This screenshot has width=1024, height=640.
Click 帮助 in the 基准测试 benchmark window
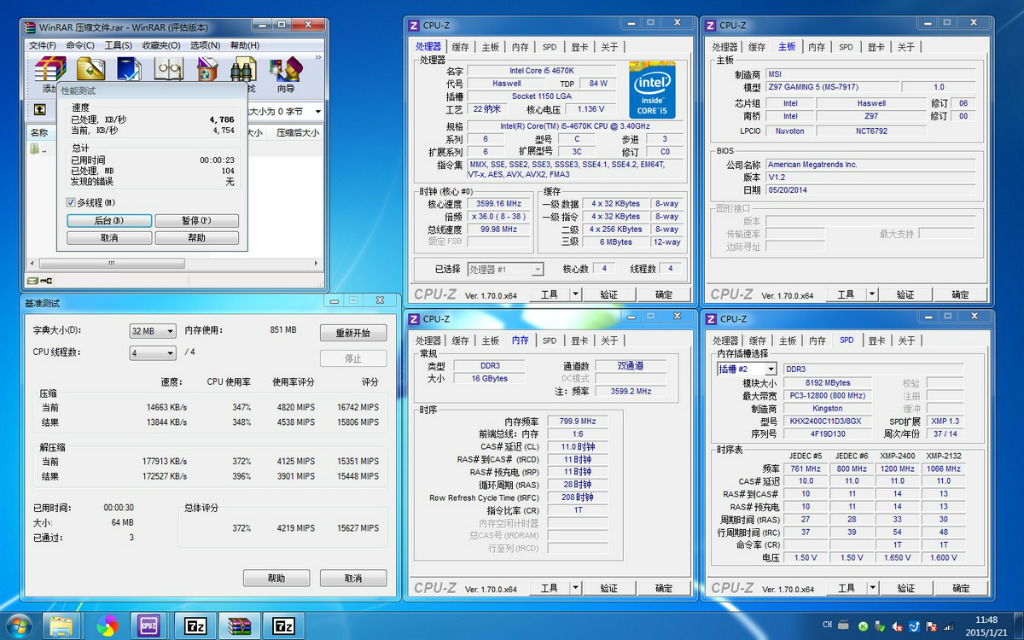point(276,579)
